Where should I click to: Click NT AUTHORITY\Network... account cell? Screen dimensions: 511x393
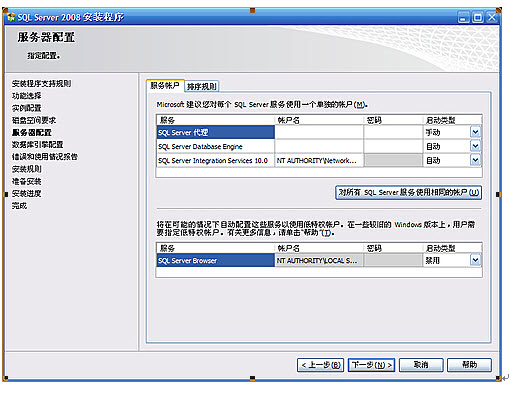coord(319,161)
